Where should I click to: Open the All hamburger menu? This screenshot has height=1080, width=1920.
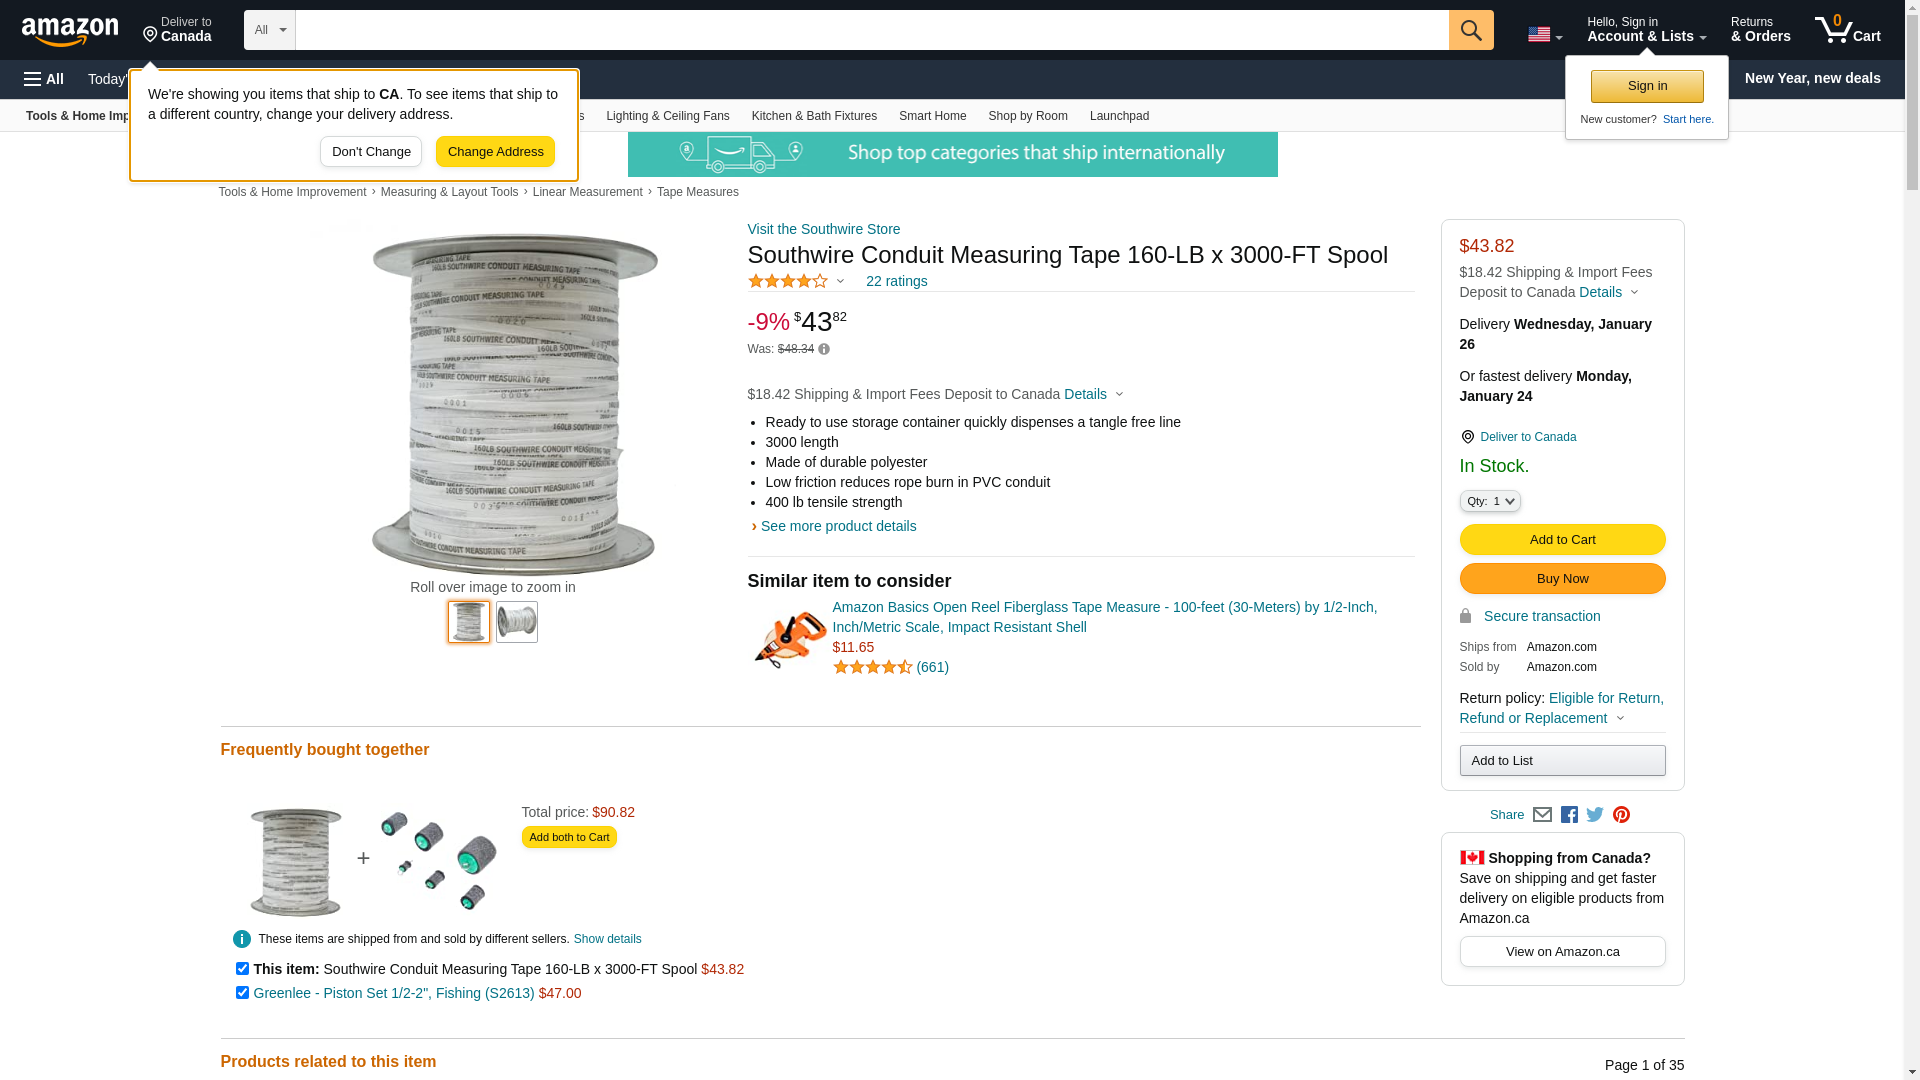44,79
